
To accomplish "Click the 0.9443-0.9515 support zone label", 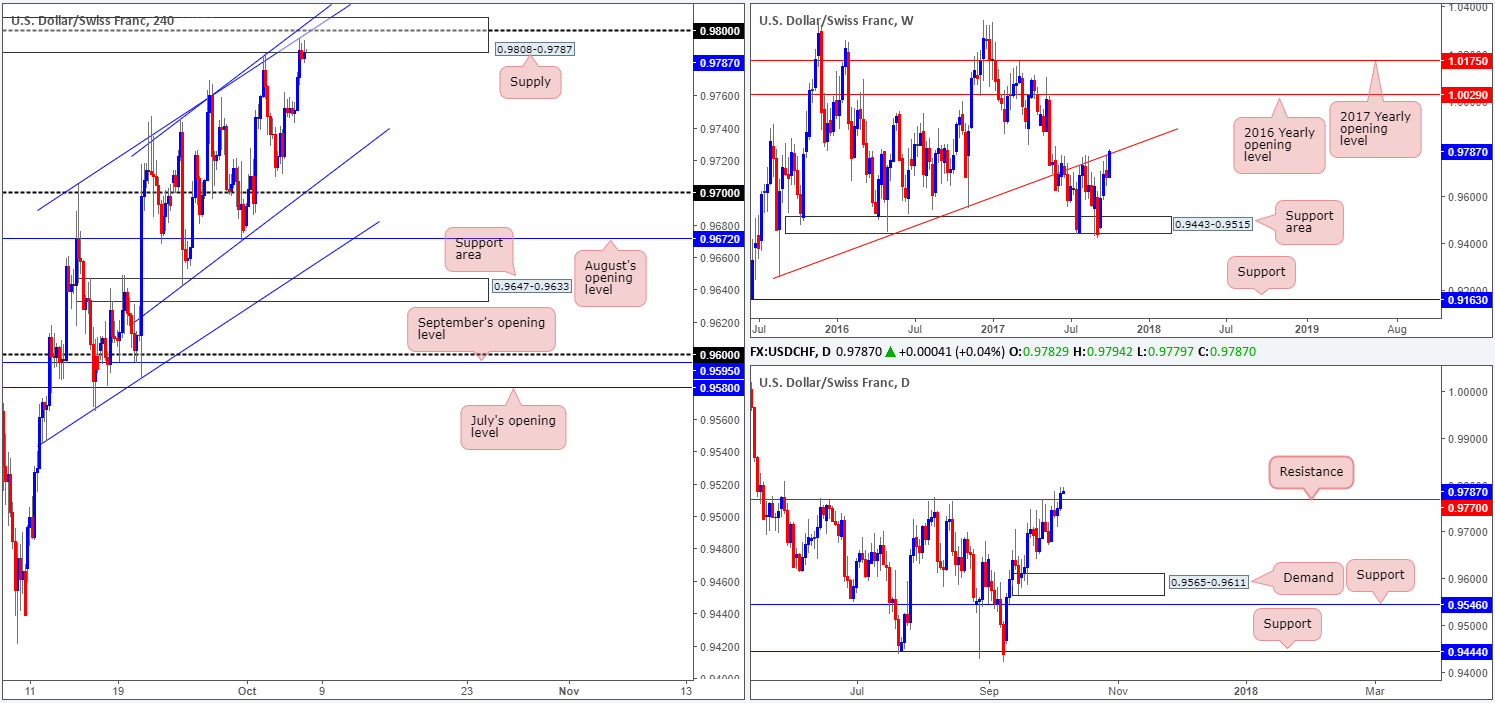I will (x=1214, y=225).
